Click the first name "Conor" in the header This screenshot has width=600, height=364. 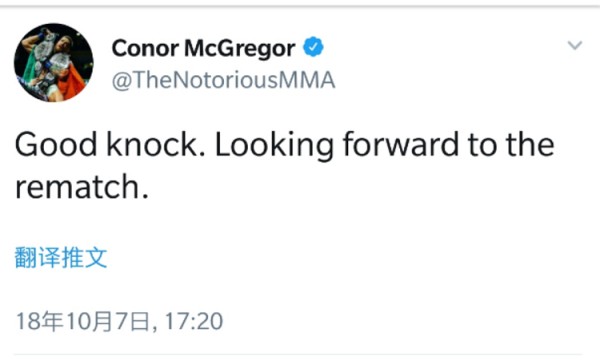tap(145, 49)
